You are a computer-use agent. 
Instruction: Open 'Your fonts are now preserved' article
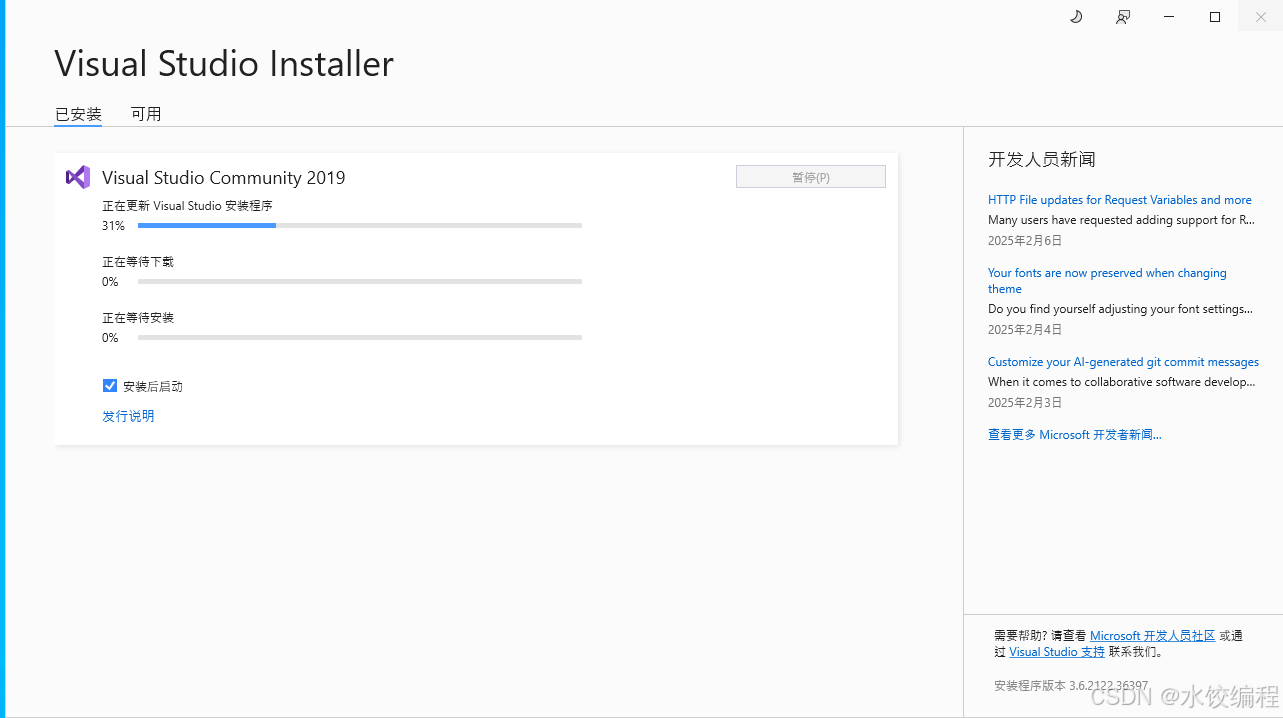(x=1107, y=281)
